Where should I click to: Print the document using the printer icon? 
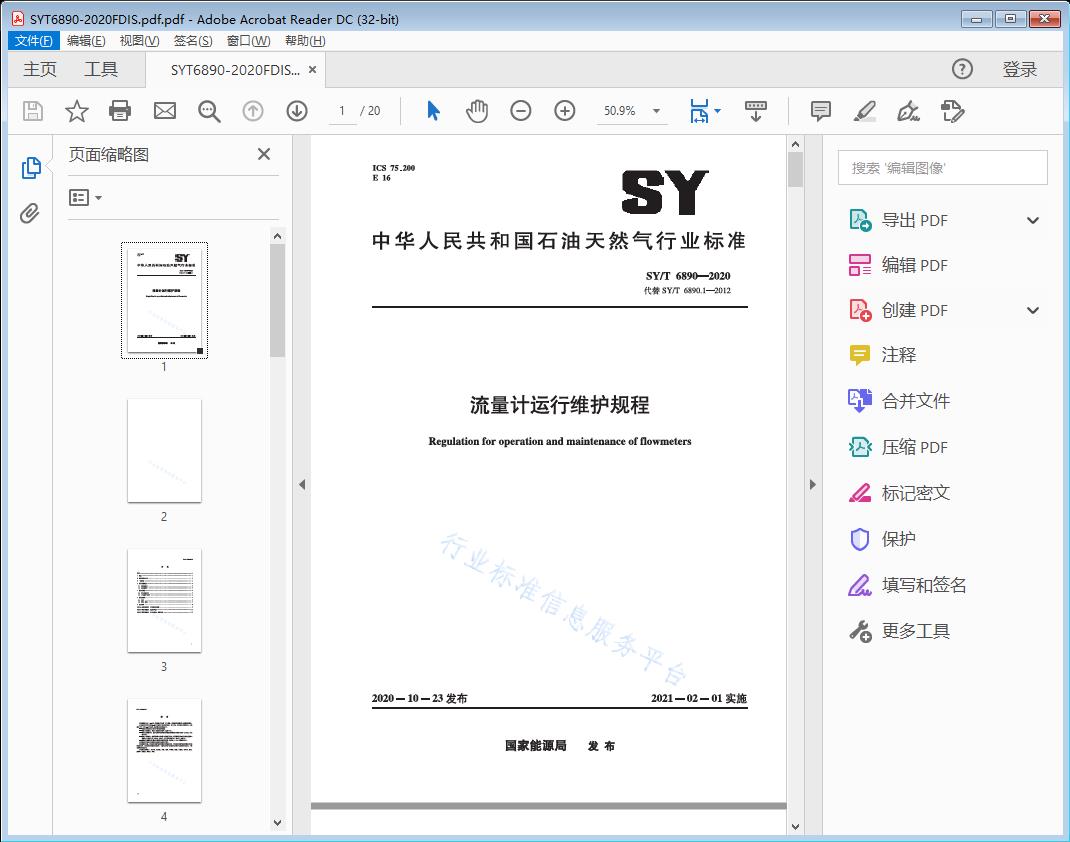tap(120, 111)
